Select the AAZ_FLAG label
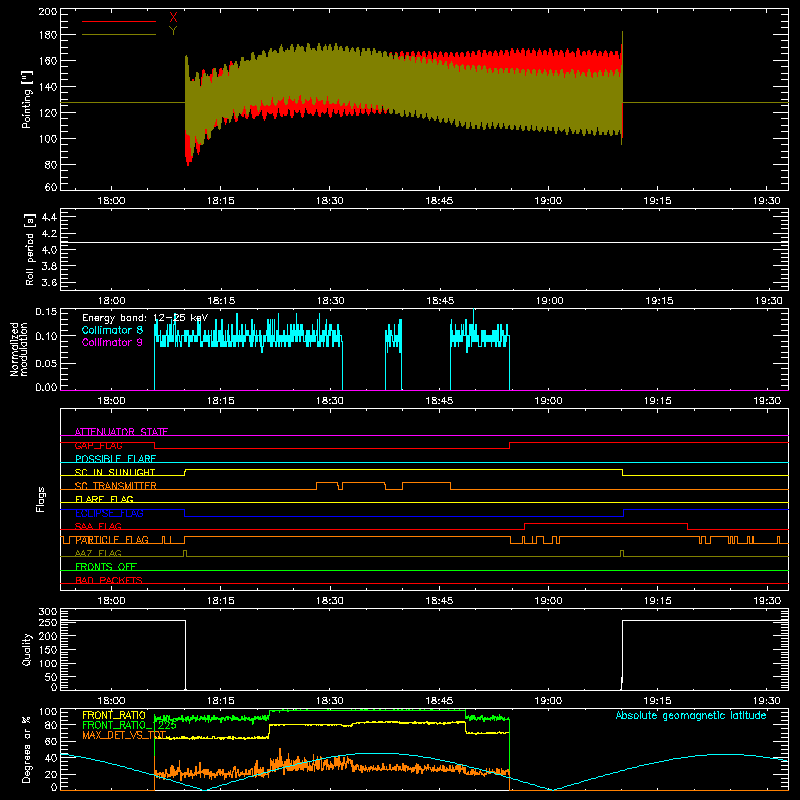The image size is (800, 800). (98, 554)
